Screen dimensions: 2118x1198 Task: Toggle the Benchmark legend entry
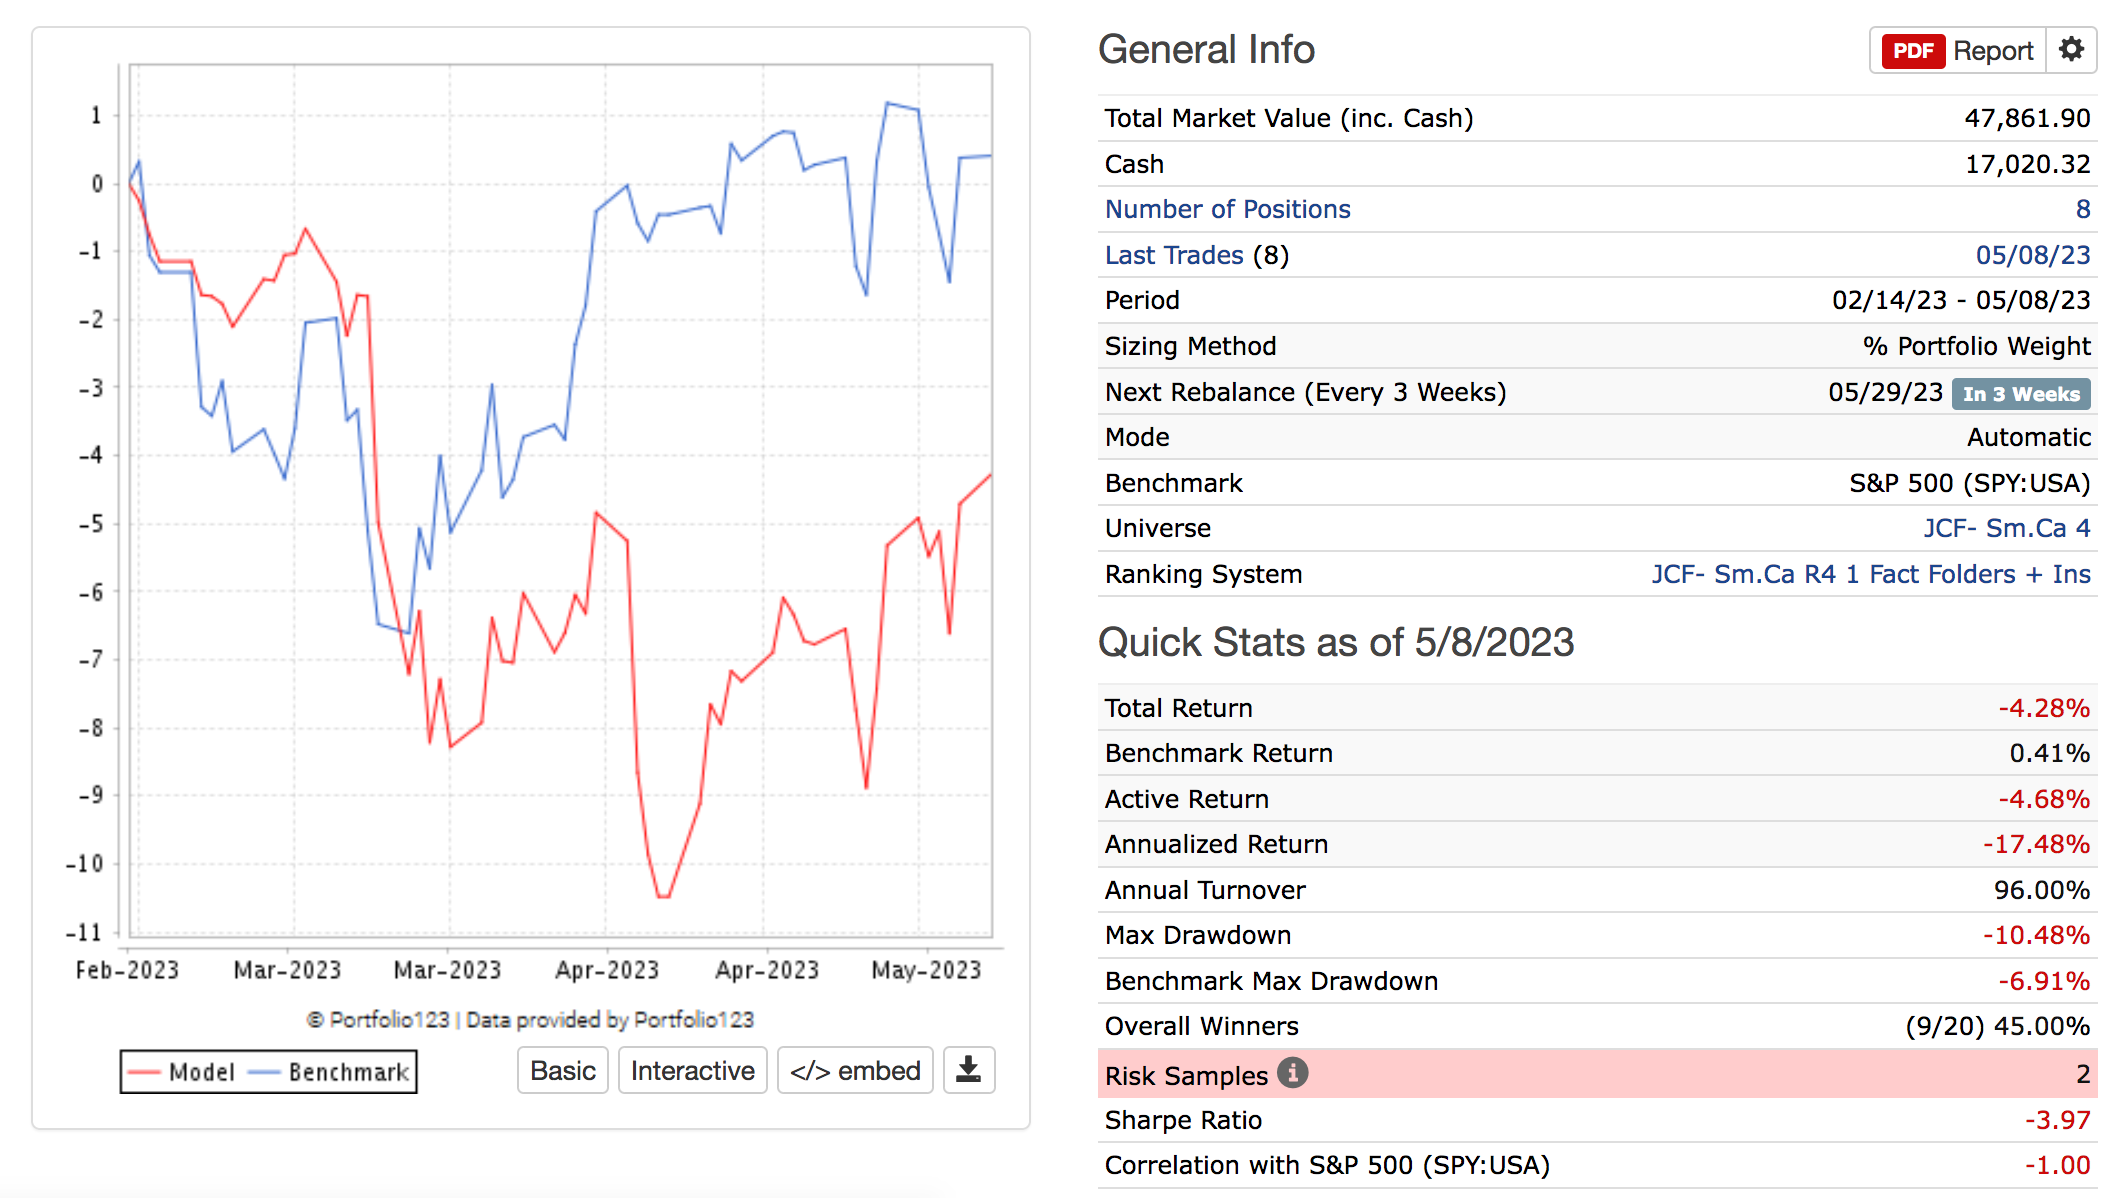pos(348,1072)
